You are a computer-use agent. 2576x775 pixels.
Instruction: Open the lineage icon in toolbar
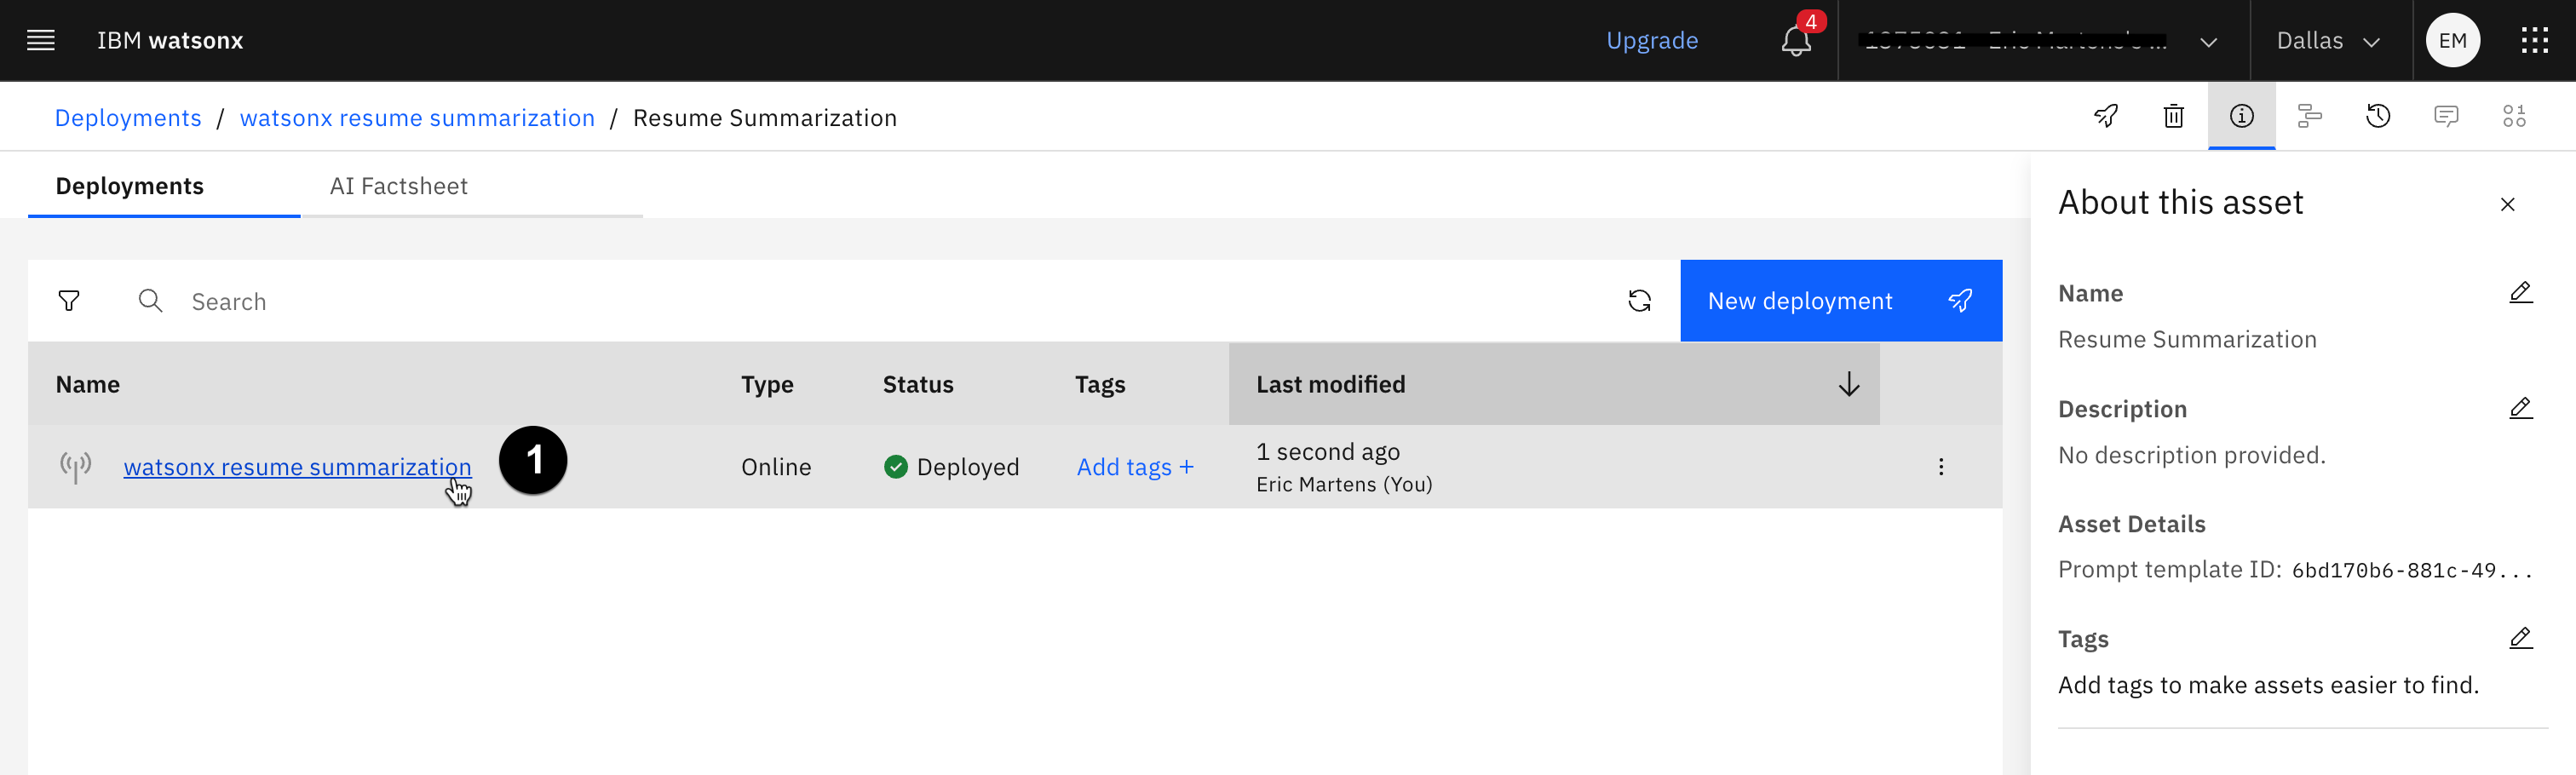(x=2309, y=117)
